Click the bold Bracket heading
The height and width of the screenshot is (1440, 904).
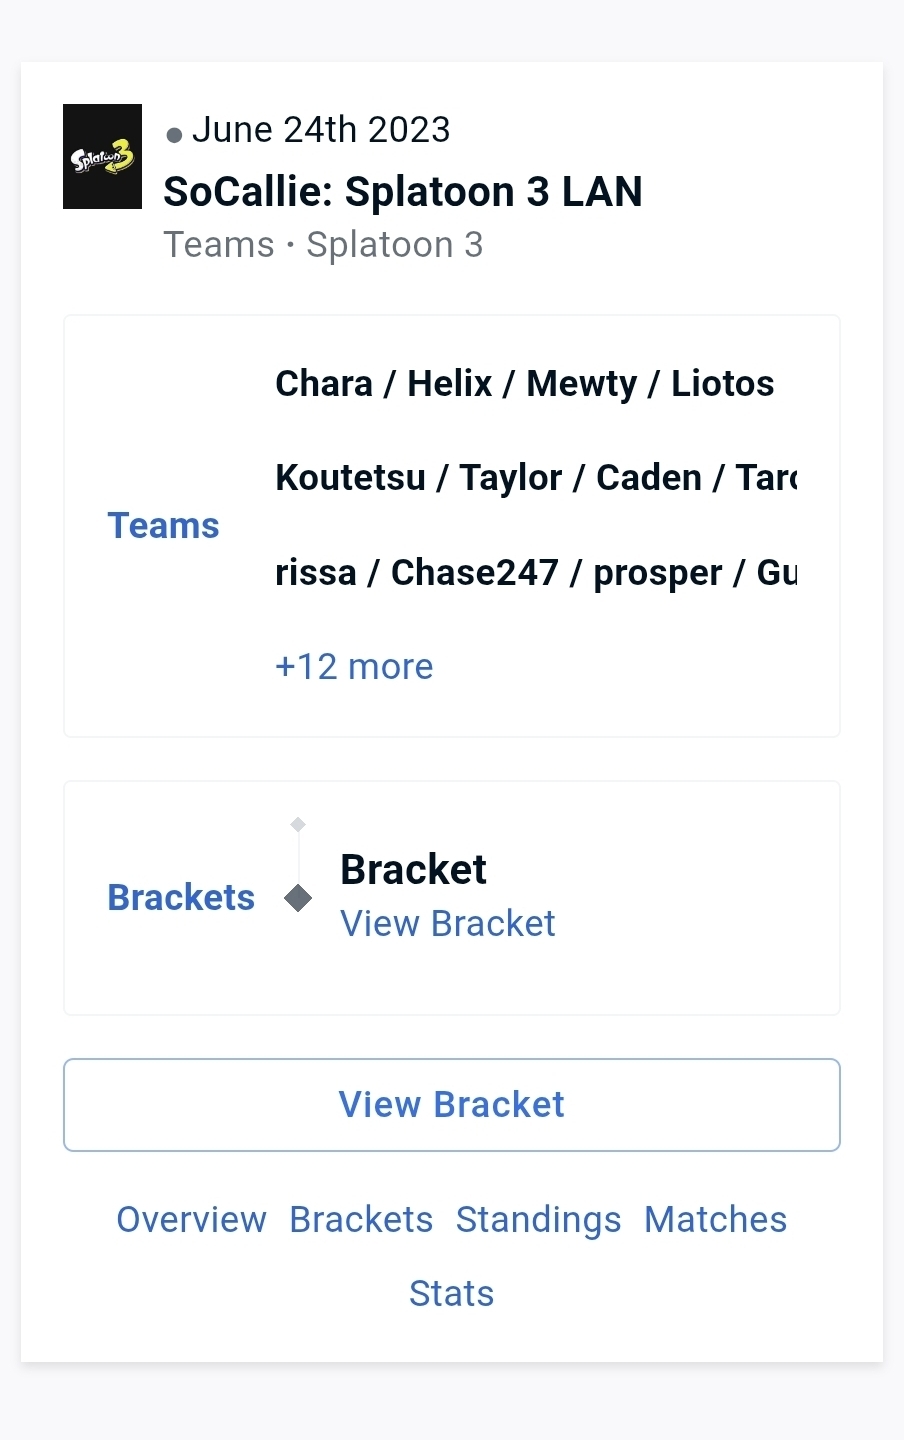pyautogui.click(x=413, y=870)
